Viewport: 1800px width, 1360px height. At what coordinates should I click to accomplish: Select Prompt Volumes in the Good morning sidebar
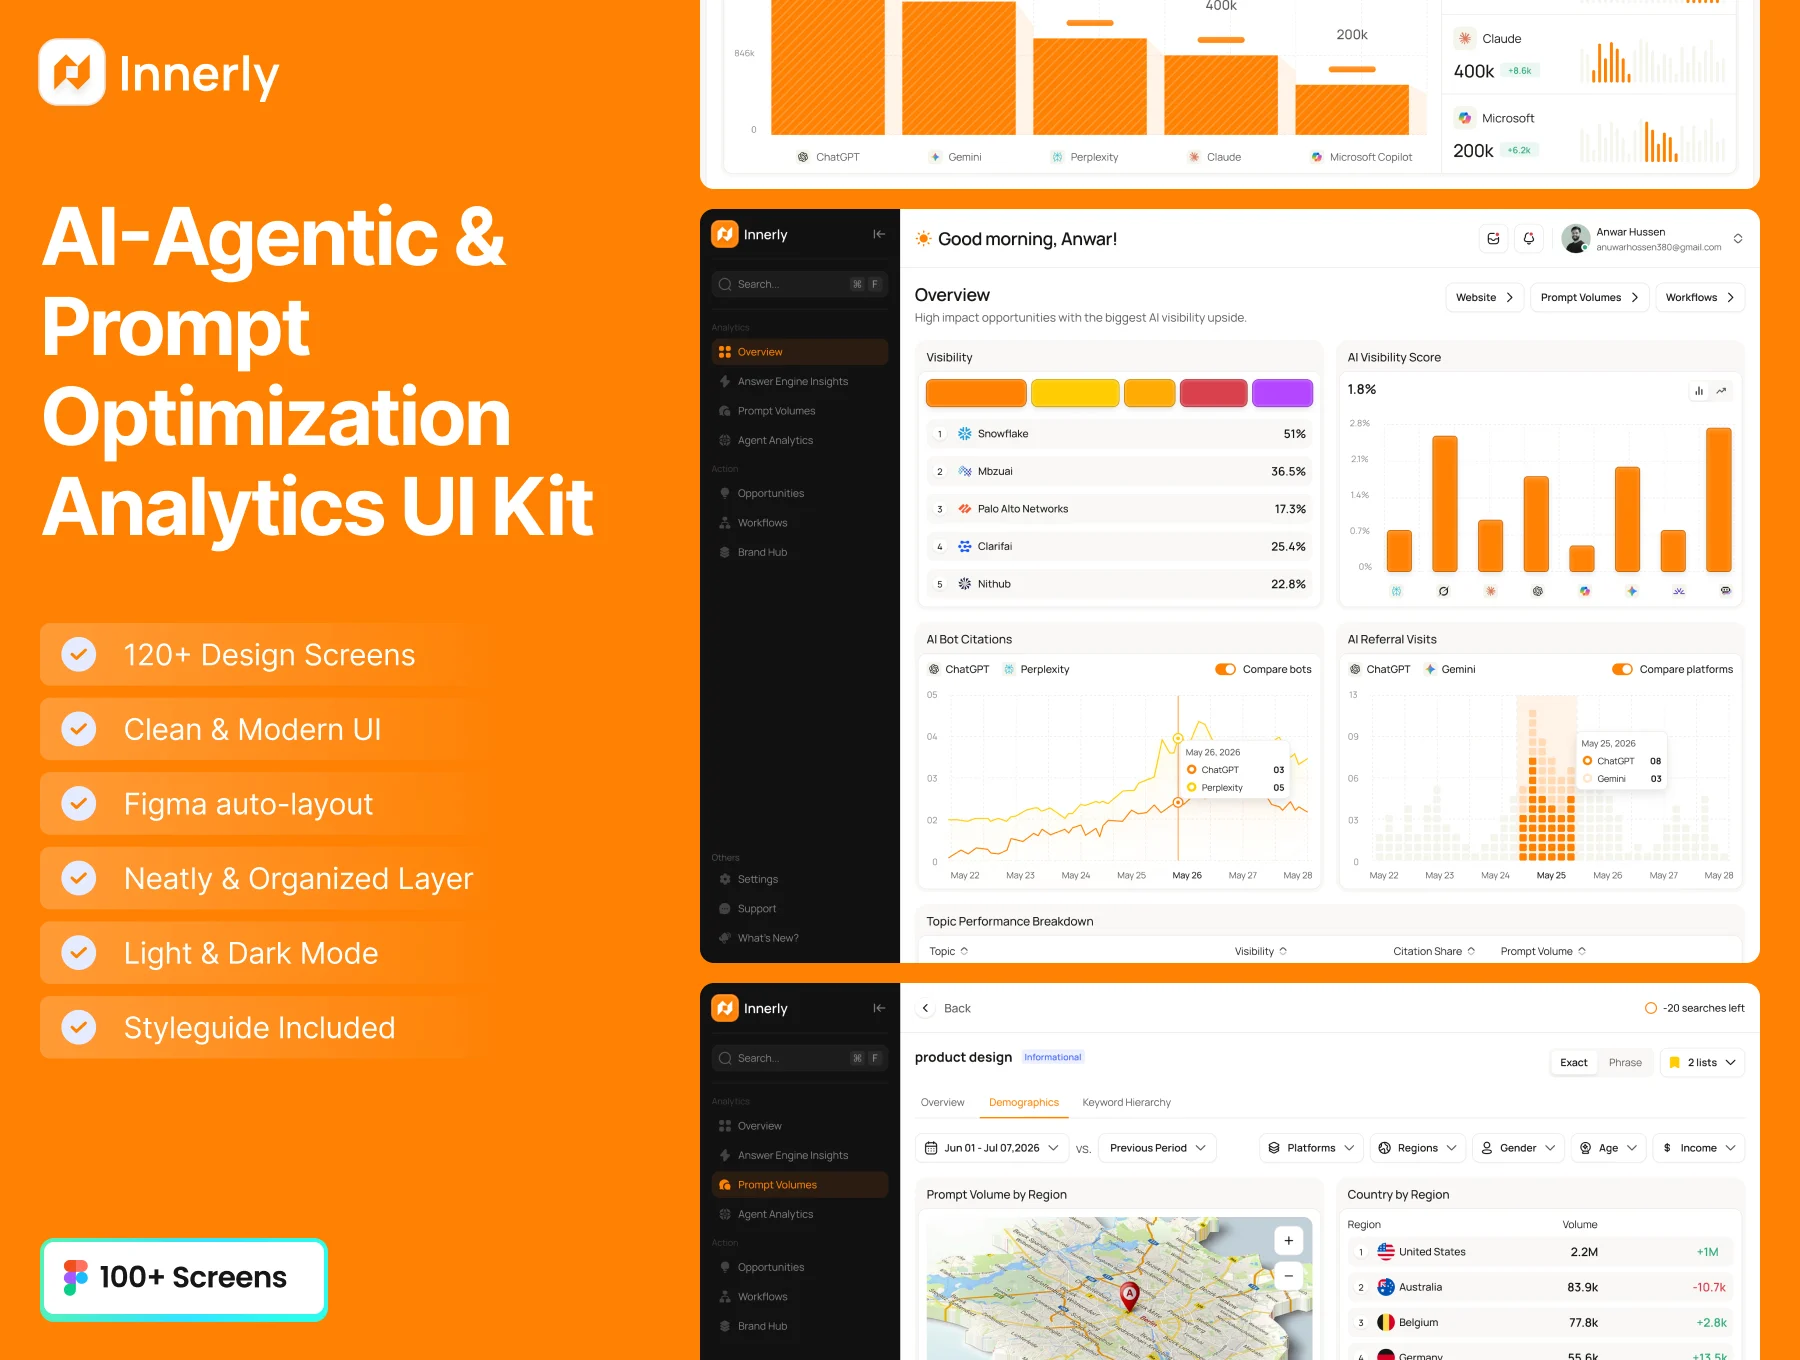[799, 411]
